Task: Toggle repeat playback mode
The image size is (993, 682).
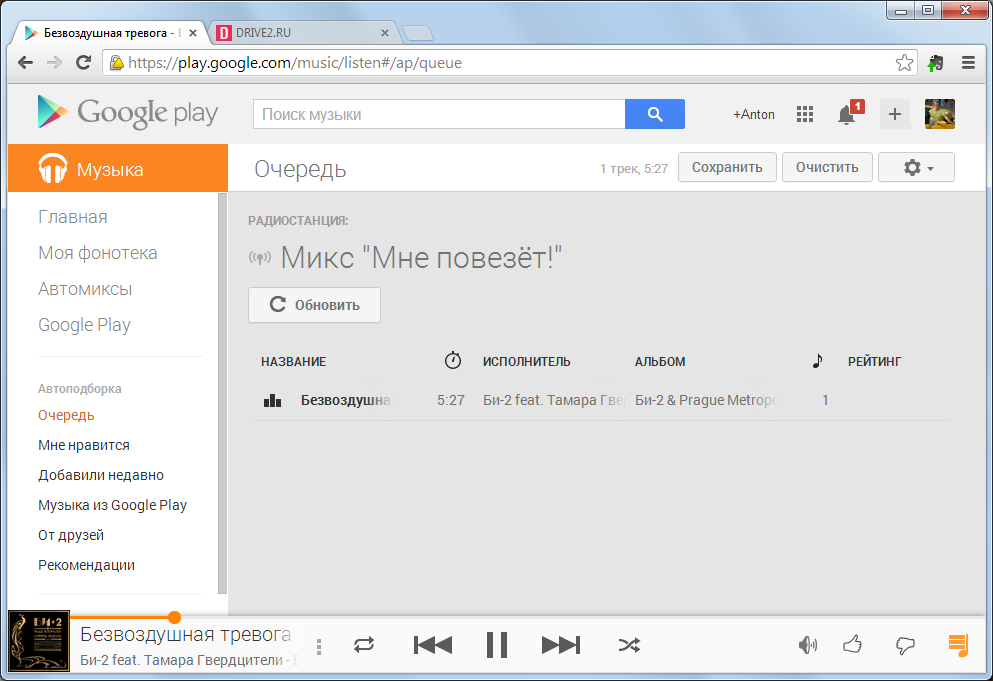Action: pos(364,645)
